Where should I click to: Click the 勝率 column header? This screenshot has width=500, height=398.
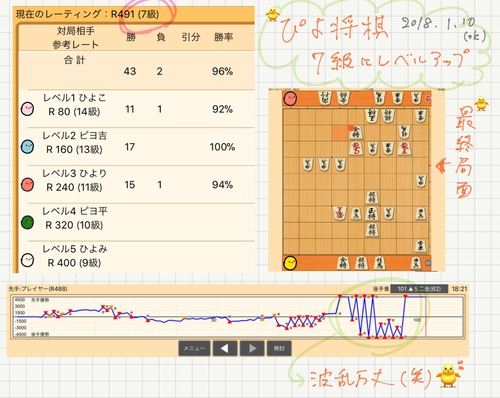pyautogui.click(x=223, y=37)
